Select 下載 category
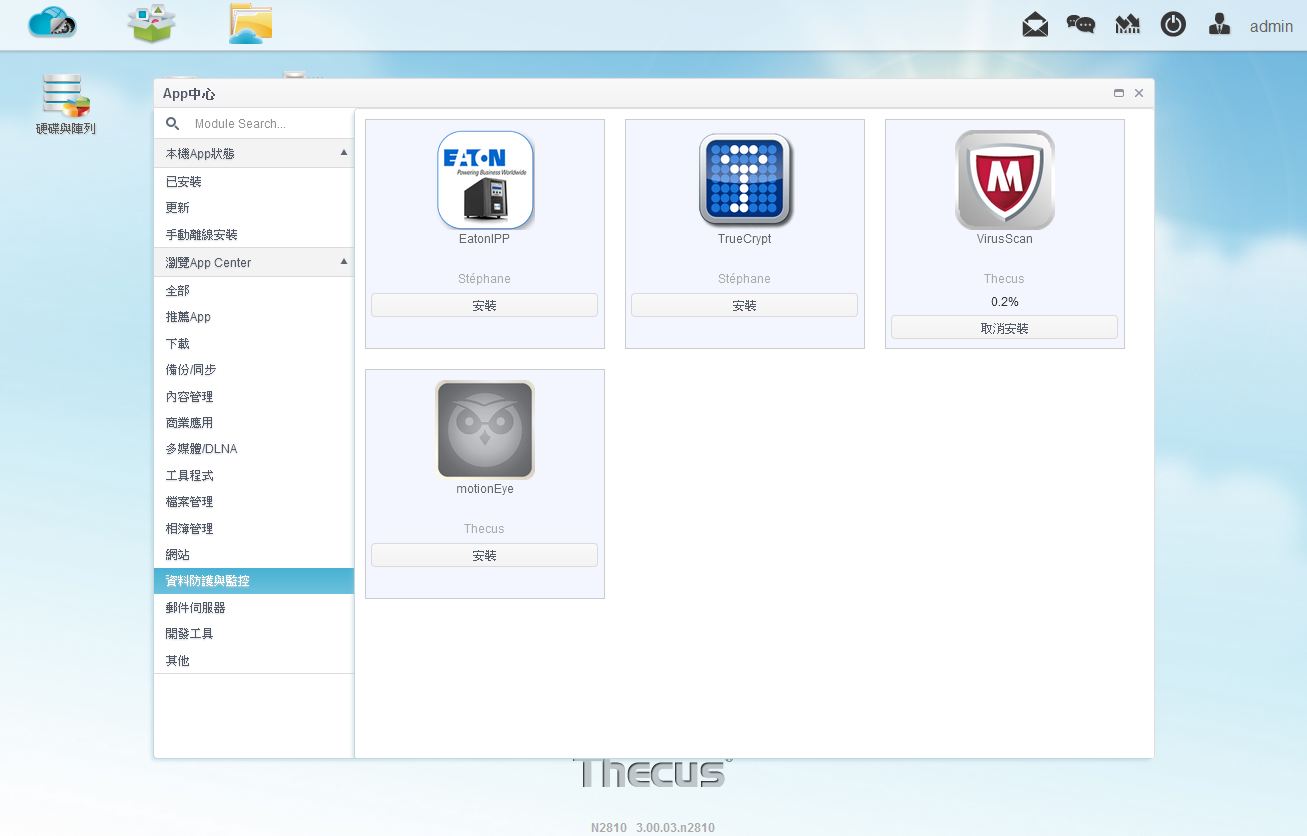Viewport: 1307px width, 836px height. pyautogui.click(x=254, y=344)
